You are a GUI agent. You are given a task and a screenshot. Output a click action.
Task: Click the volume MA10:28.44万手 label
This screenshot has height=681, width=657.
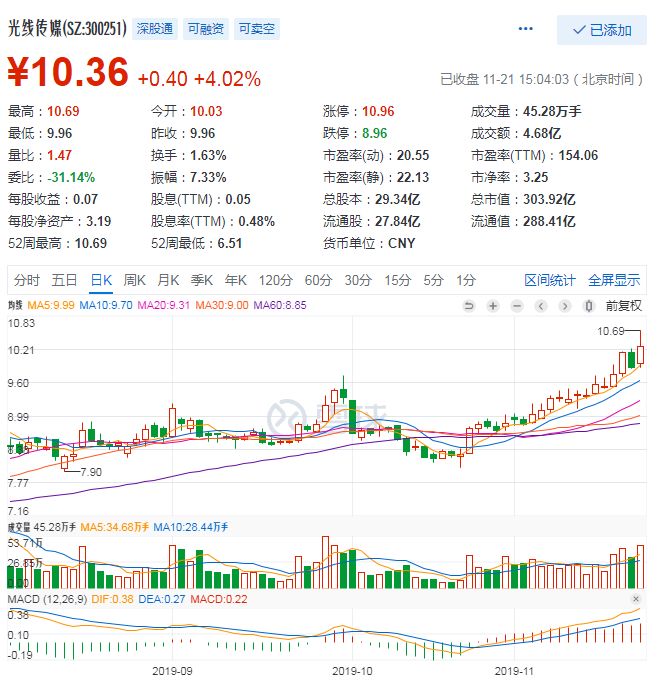191,527
